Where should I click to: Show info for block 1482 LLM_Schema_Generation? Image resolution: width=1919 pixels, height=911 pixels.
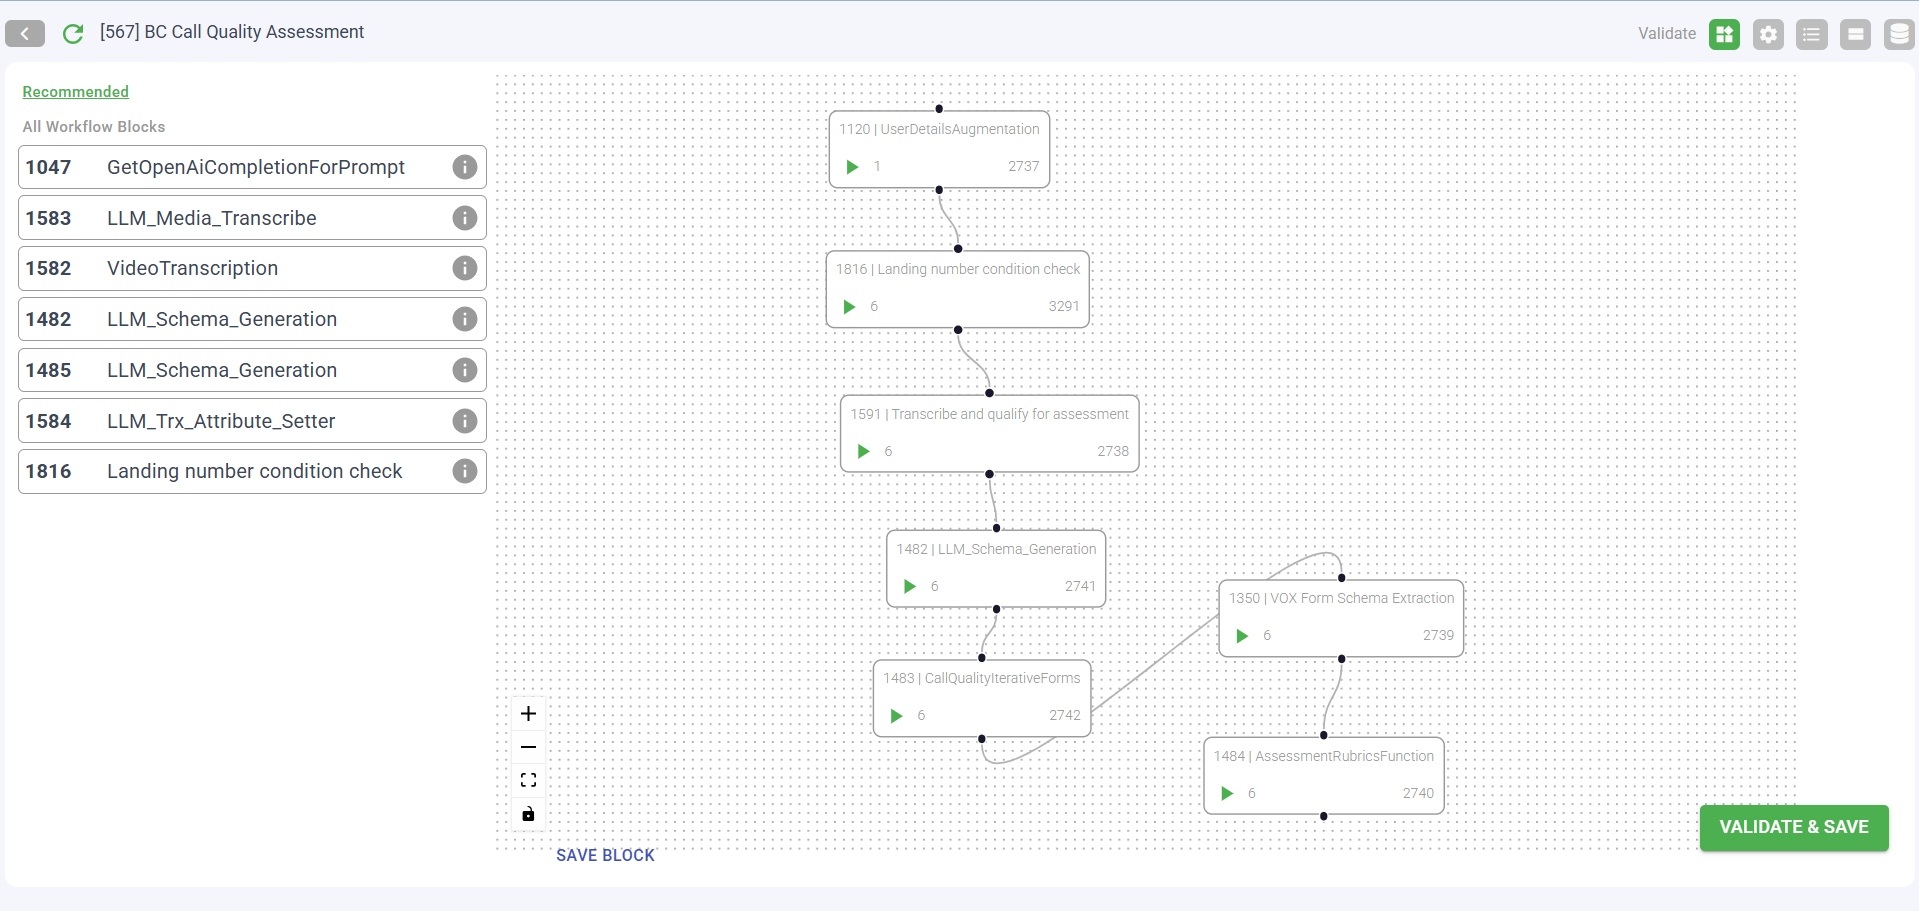click(465, 319)
